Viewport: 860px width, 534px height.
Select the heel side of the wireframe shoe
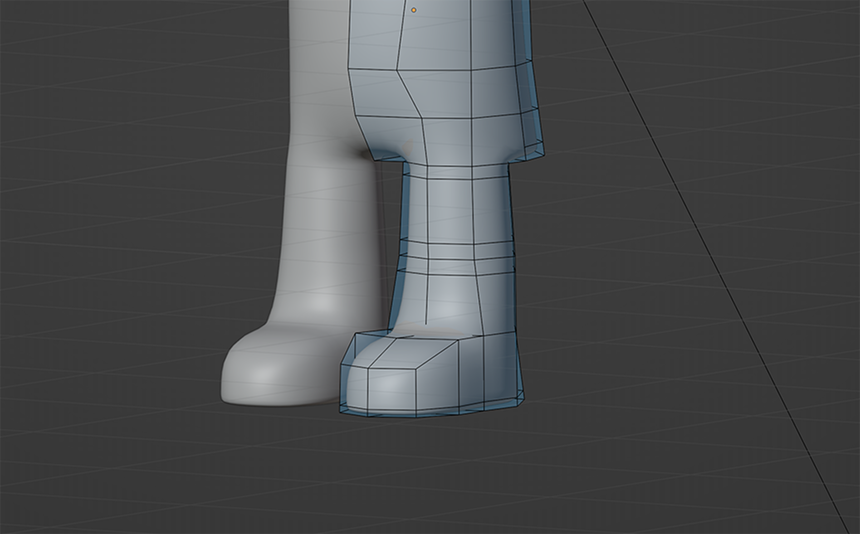pyautogui.click(x=502, y=370)
